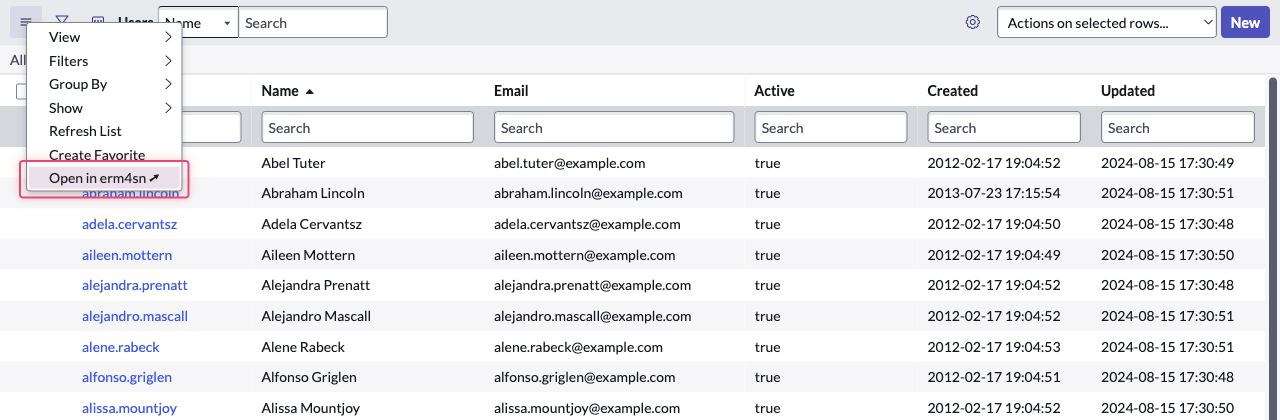The image size is (1280, 420).
Task: Choose Create Favorite menu entry
Action: [97, 155]
